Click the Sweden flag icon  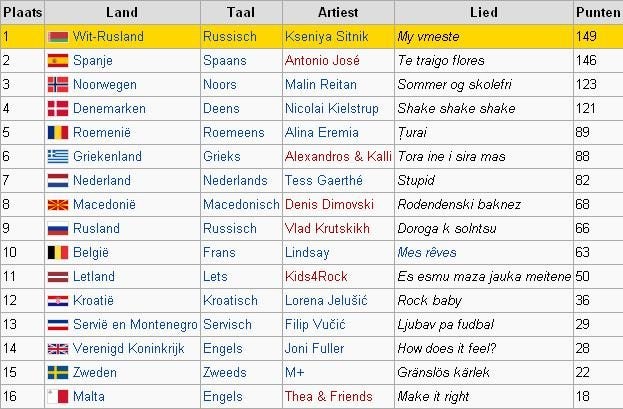[x=58, y=373]
